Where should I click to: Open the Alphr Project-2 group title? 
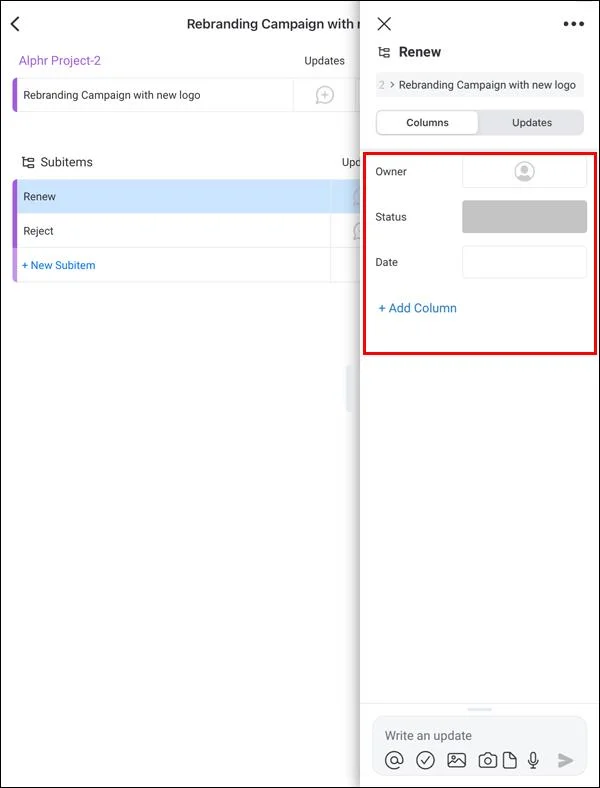tap(60, 61)
